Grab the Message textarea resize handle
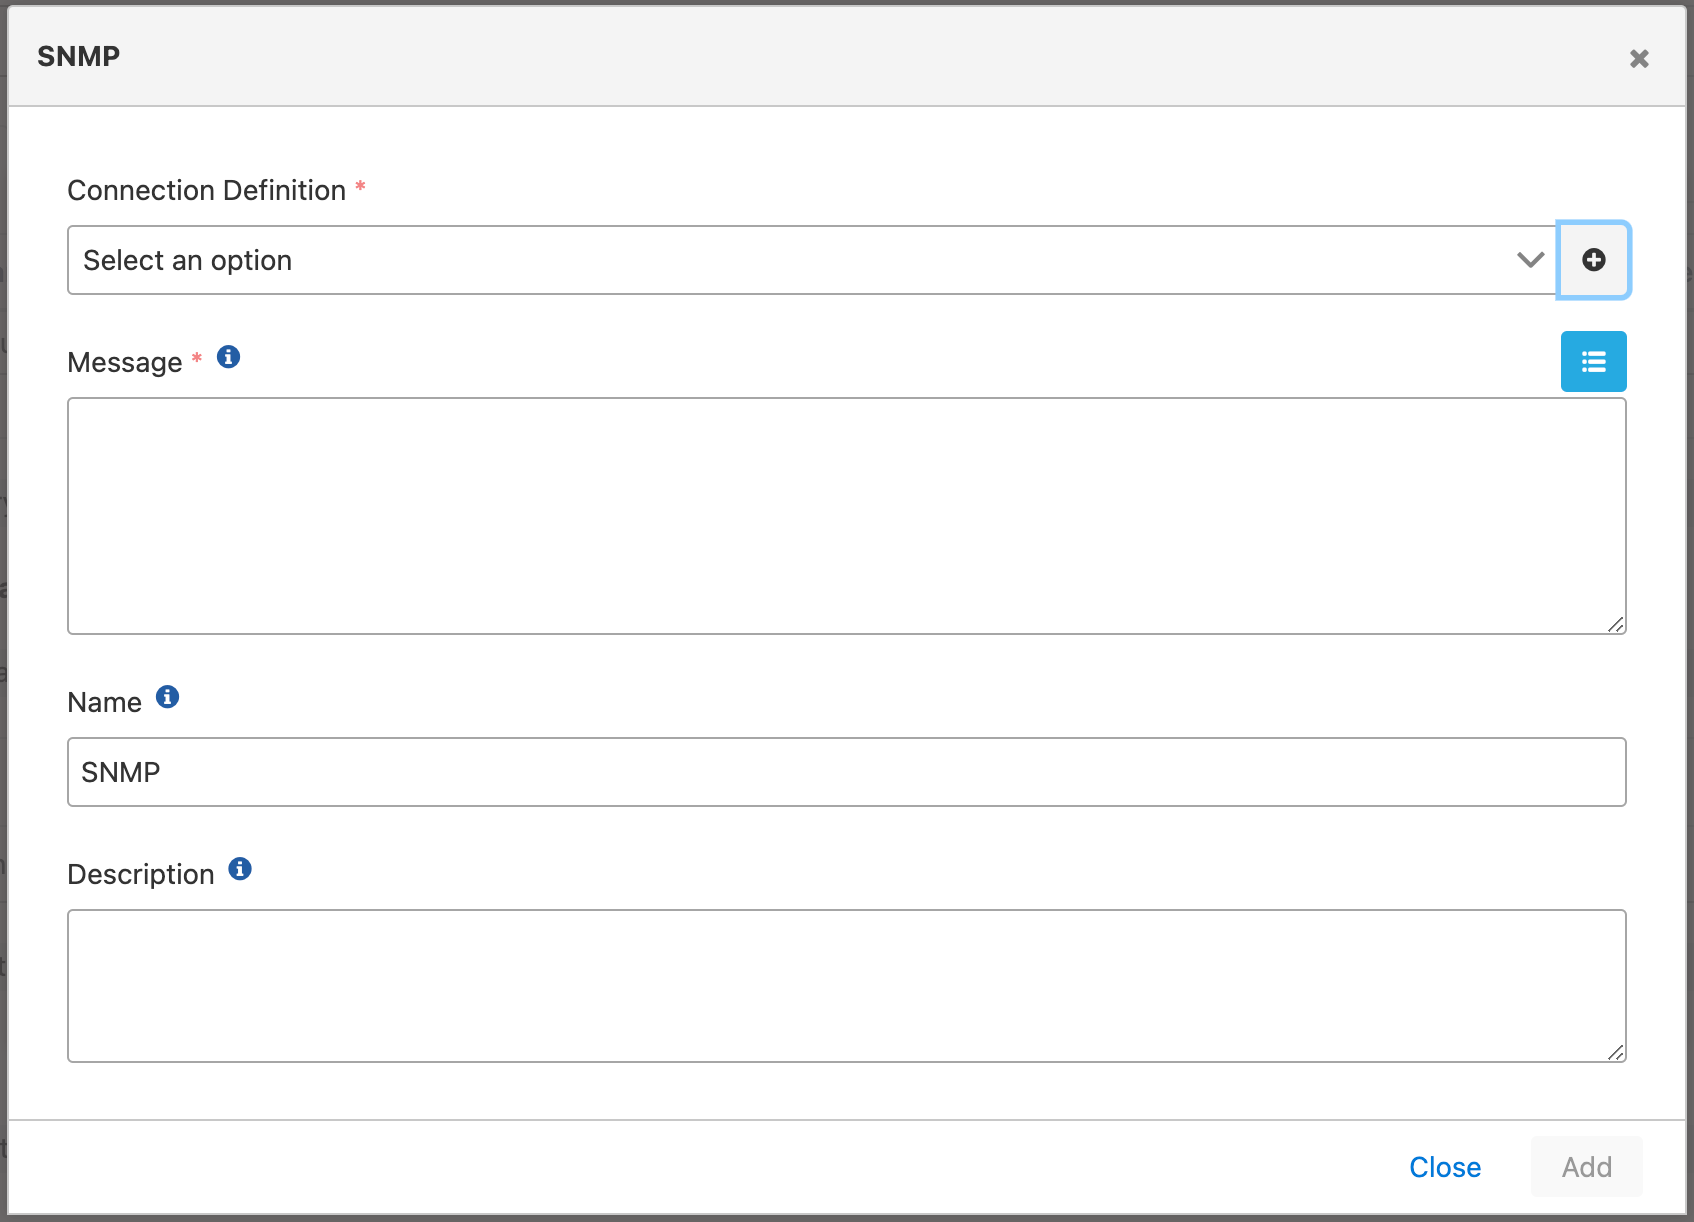This screenshot has width=1694, height=1222. click(x=1616, y=624)
